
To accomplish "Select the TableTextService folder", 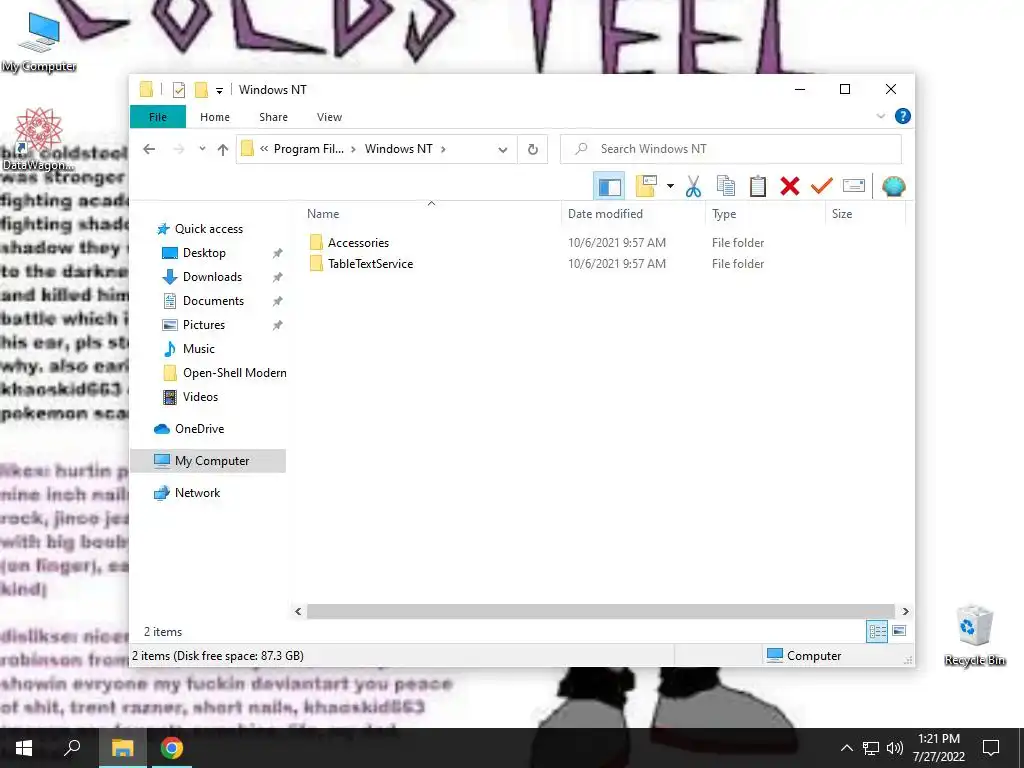I will click(370, 264).
